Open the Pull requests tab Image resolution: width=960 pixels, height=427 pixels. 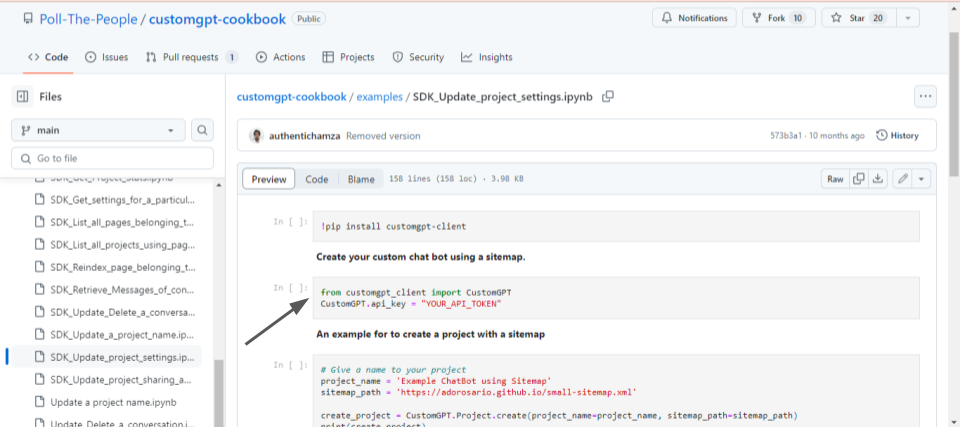click(192, 57)
